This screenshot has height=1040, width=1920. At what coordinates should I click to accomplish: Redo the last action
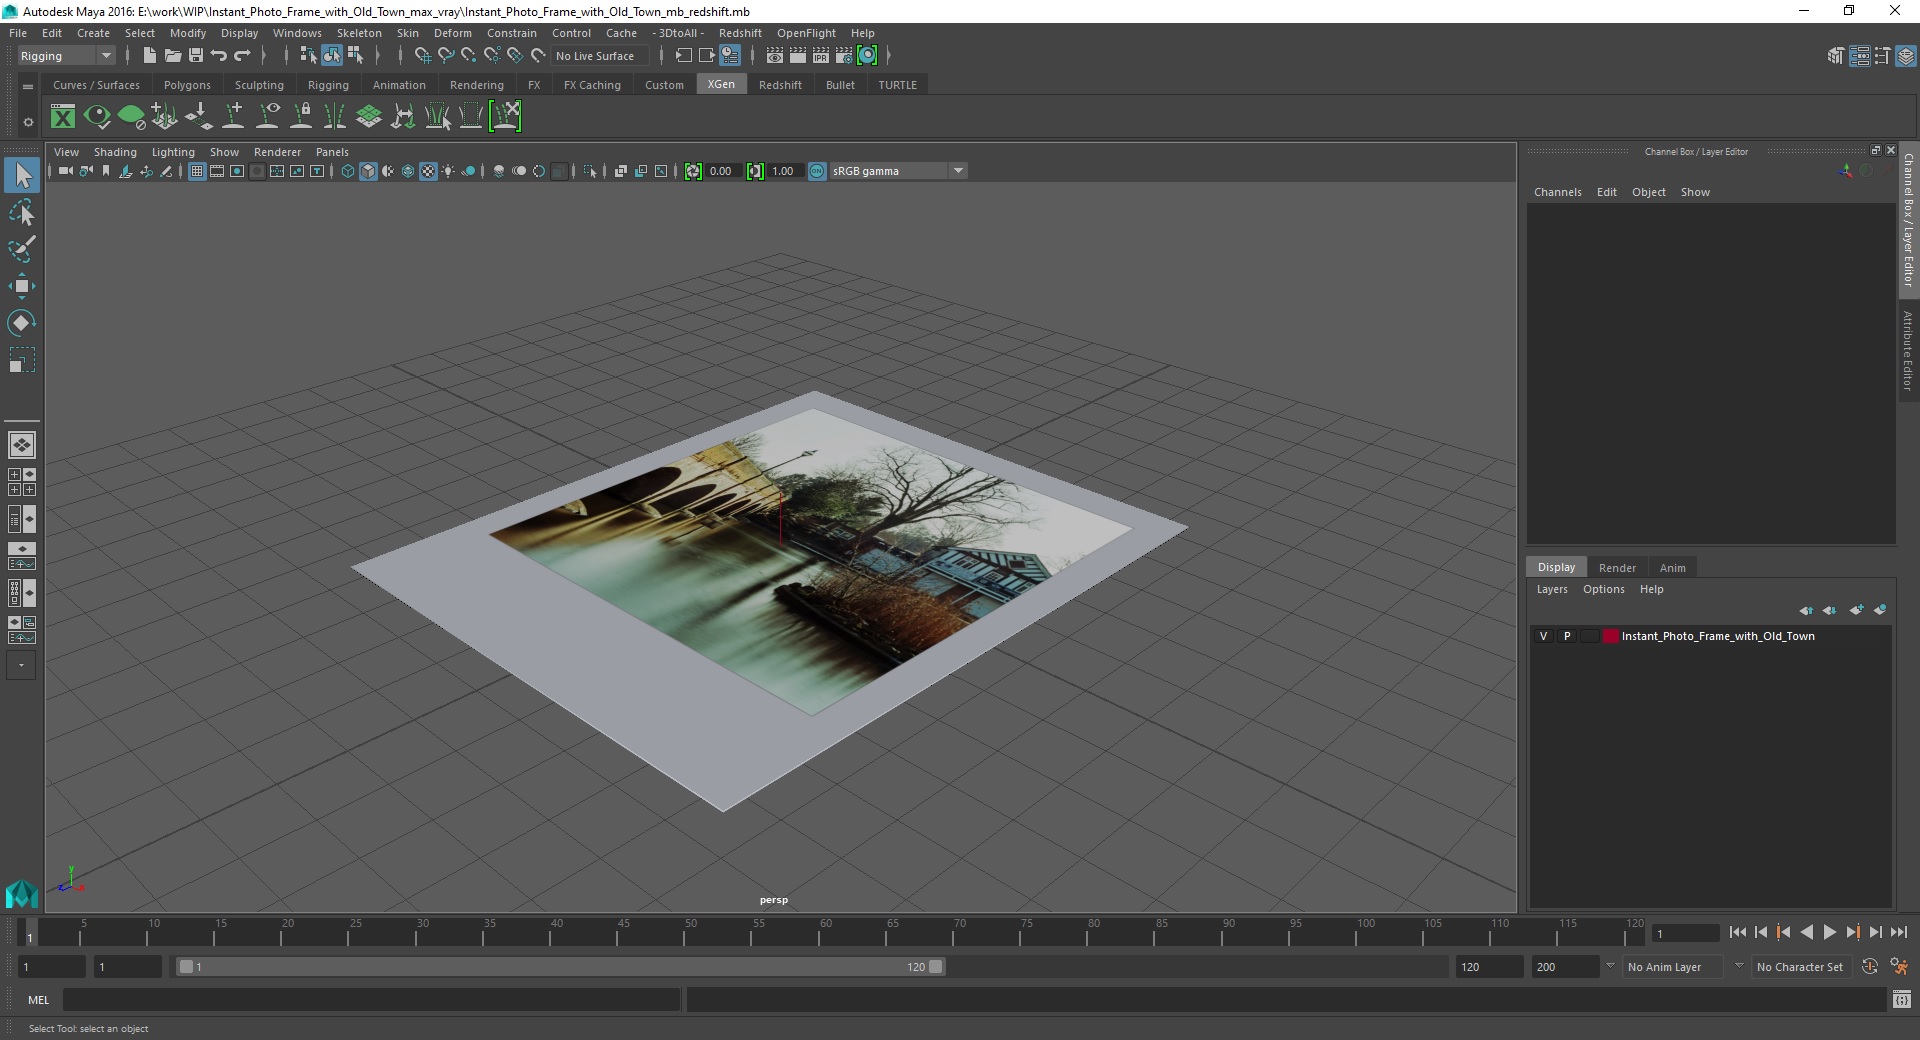pos(242,56)
